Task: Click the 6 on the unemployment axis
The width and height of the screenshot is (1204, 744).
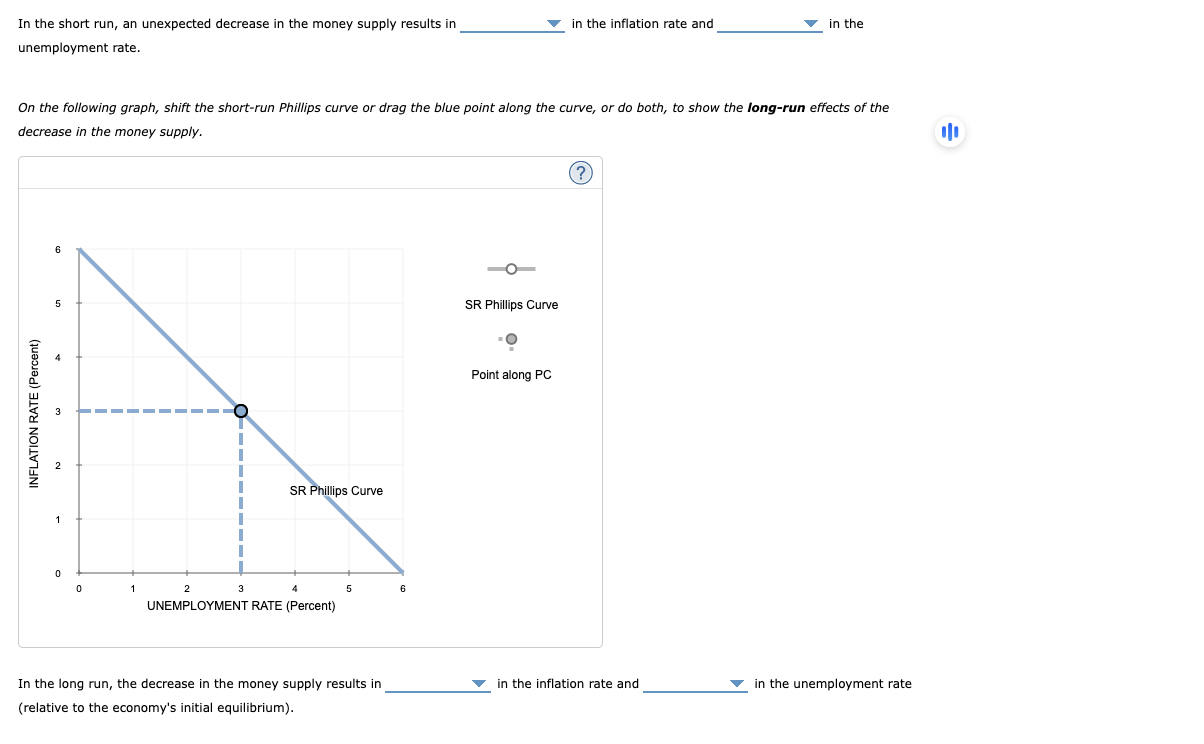Action: (401, 588)
